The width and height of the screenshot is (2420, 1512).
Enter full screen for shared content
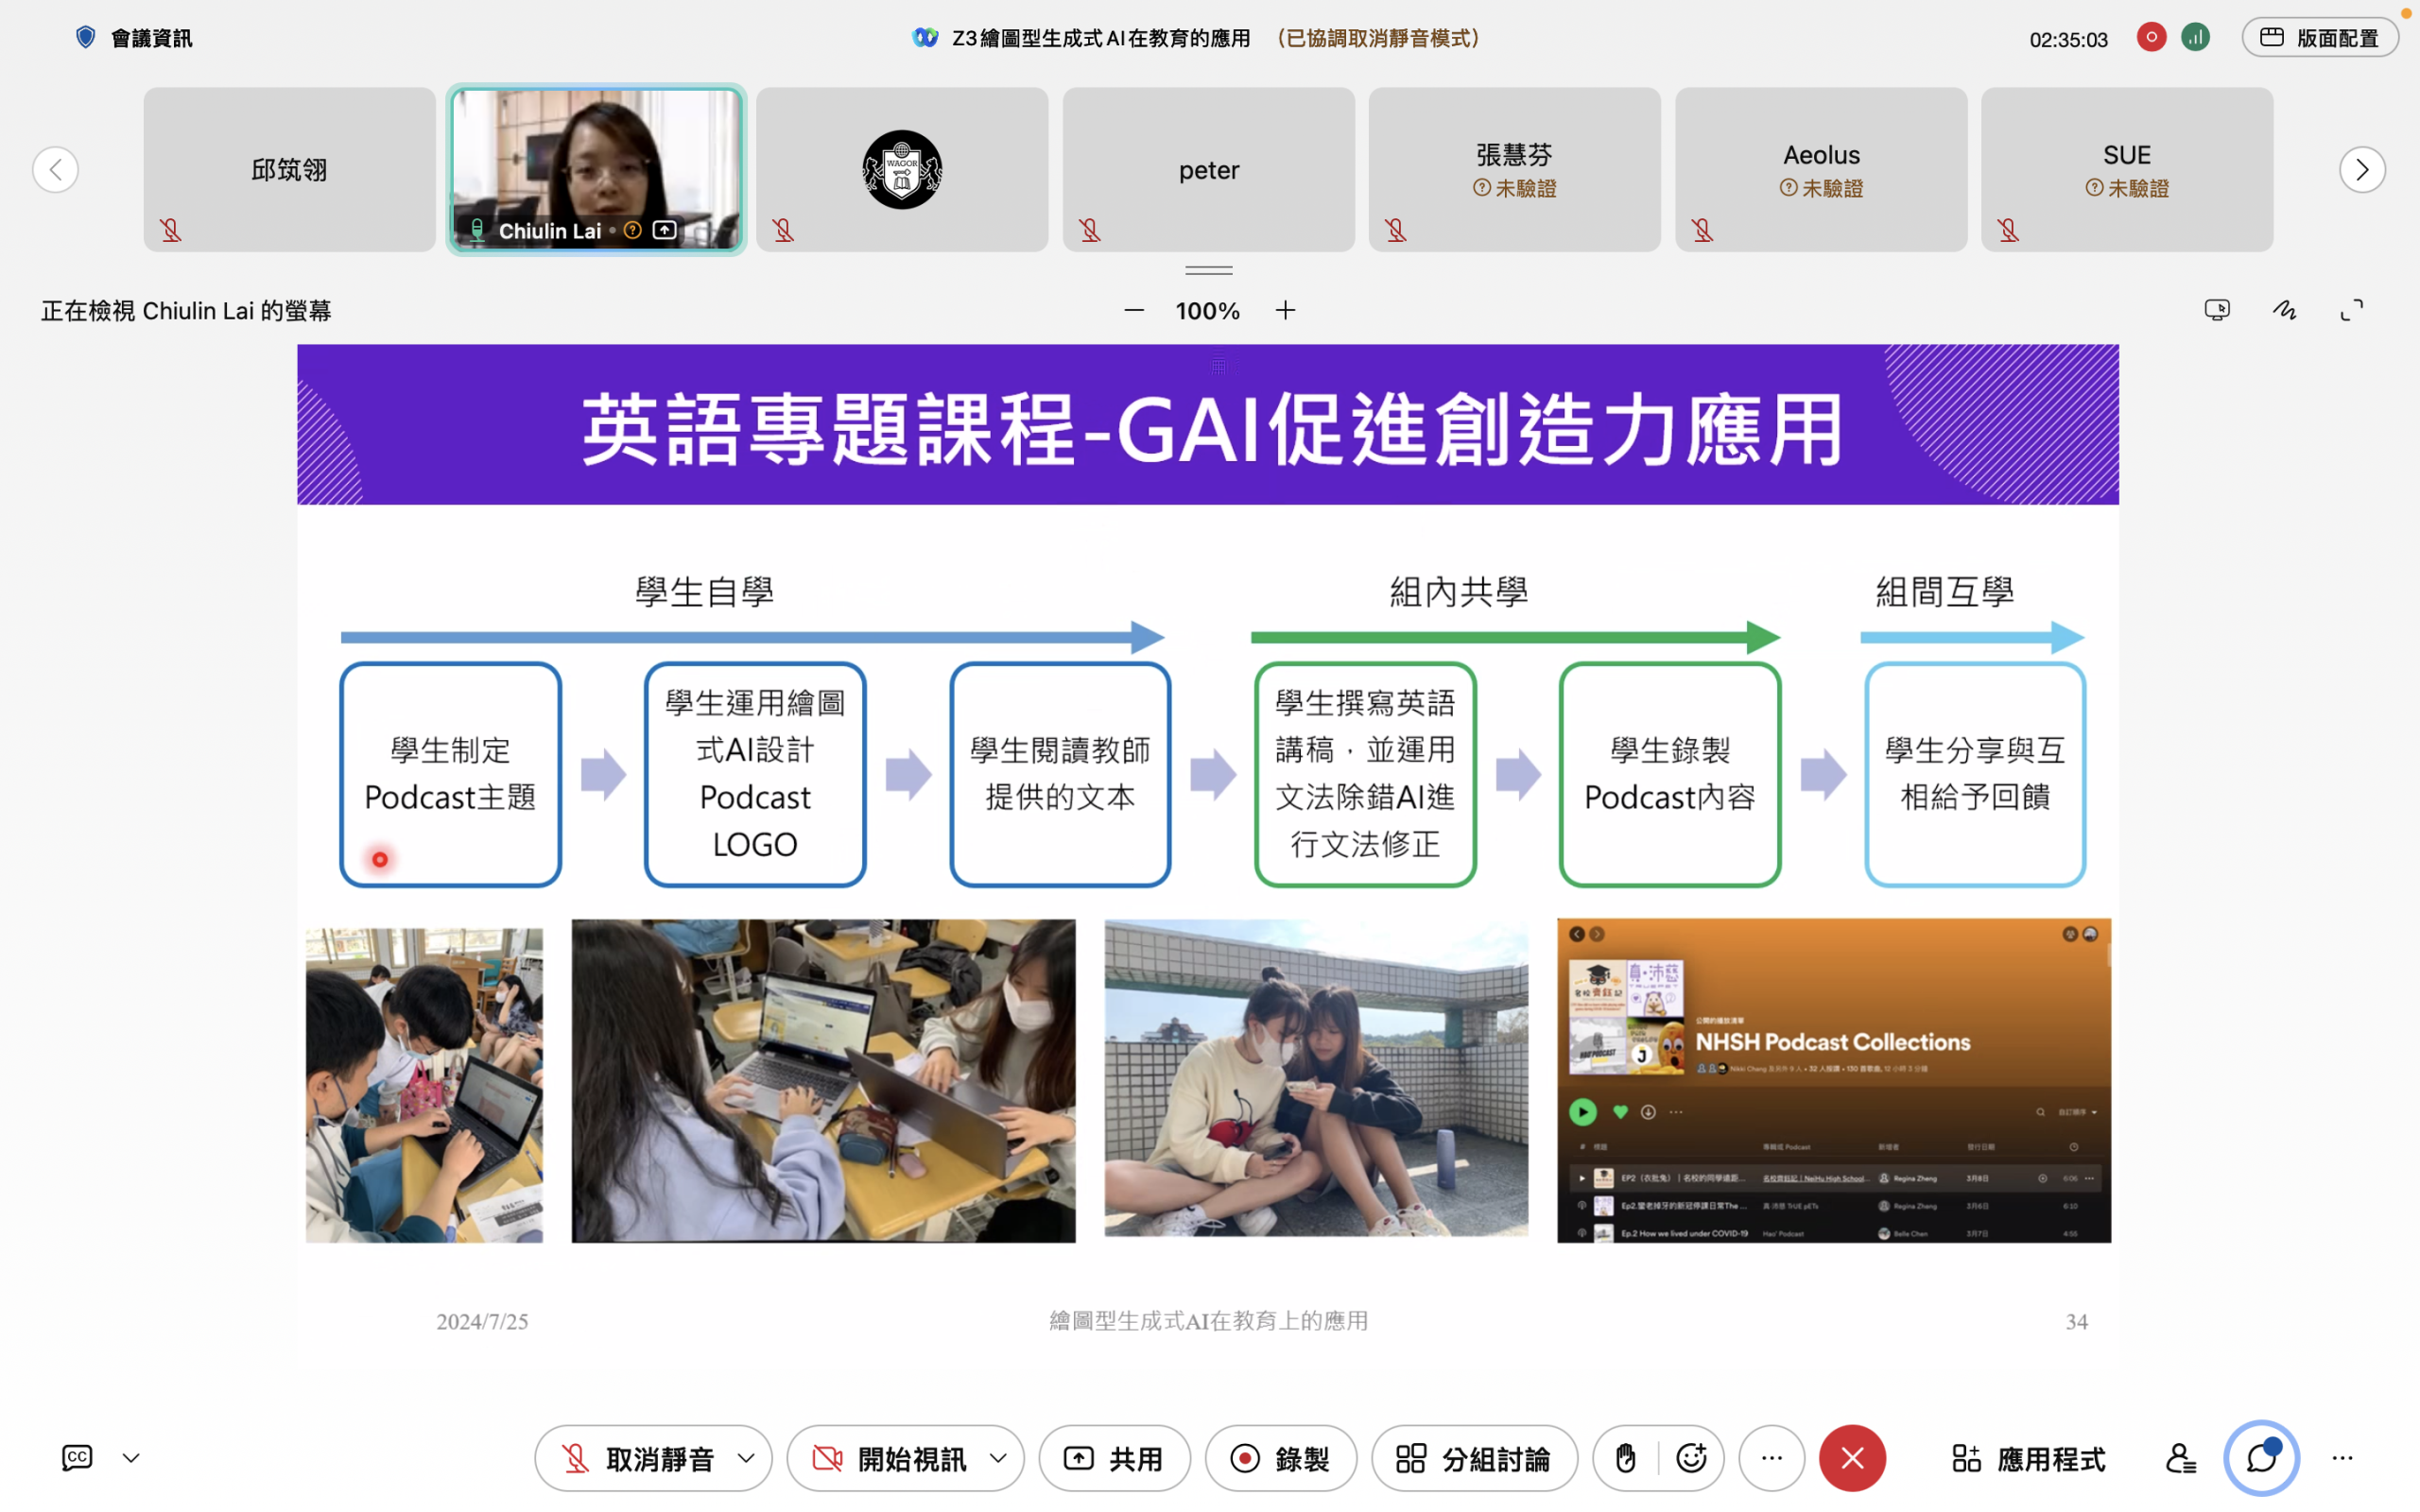pos(2352,311)
